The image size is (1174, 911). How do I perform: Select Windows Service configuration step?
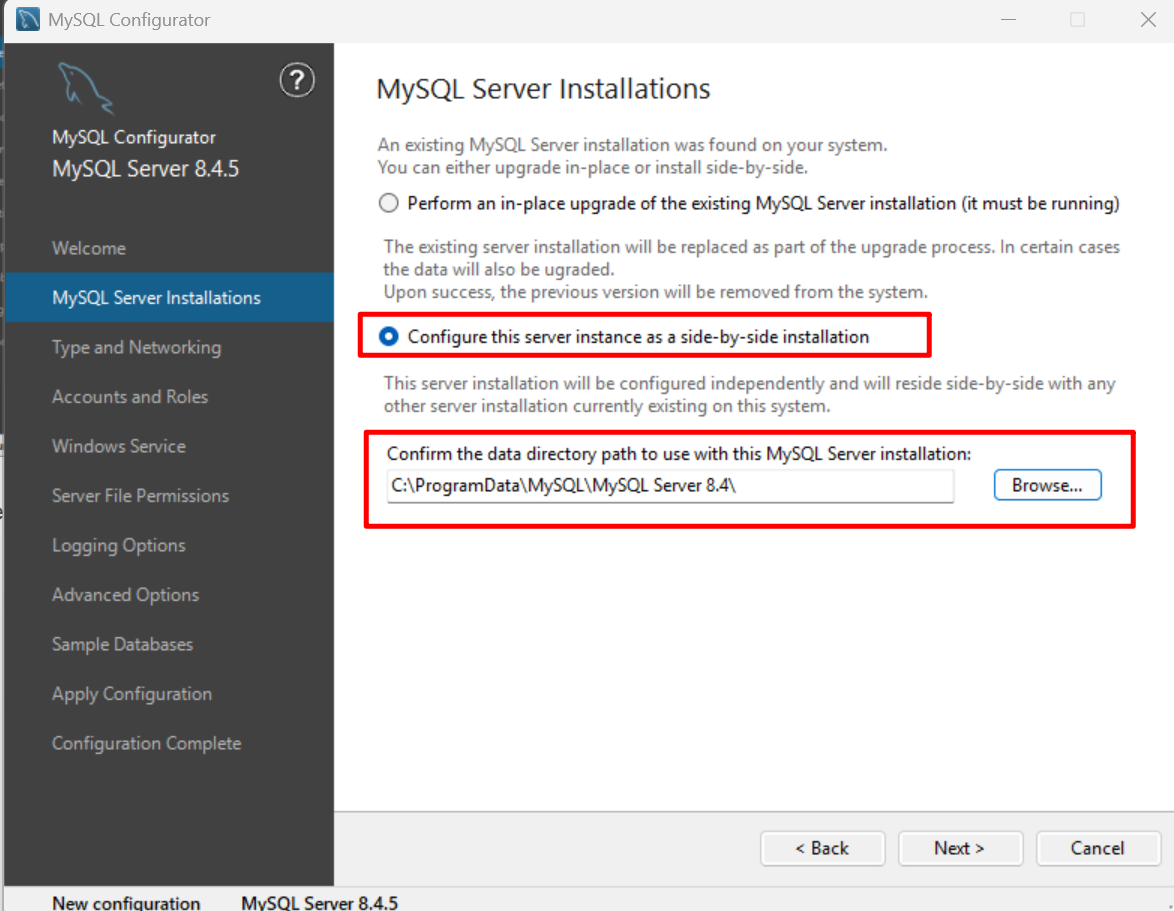pos(118,446)
